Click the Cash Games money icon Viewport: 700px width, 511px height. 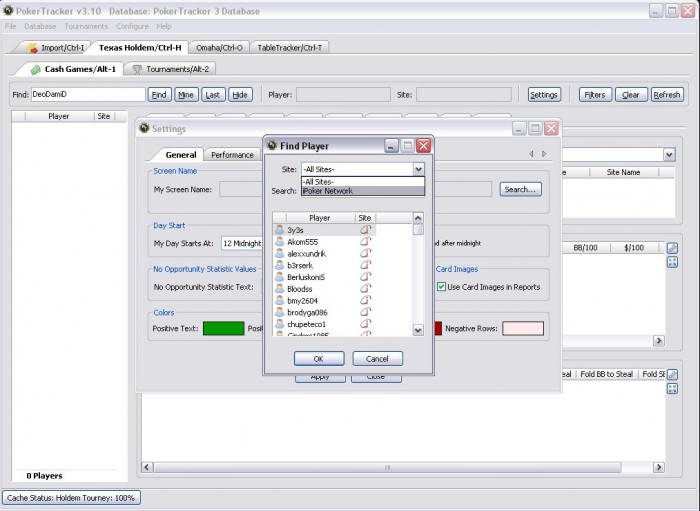[35, 70]
